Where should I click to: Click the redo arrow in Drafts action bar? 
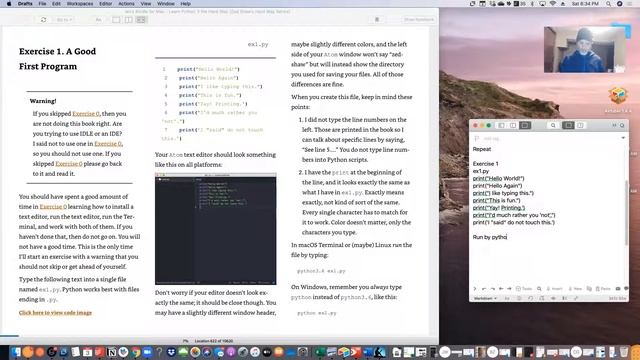tap(492, 289)
